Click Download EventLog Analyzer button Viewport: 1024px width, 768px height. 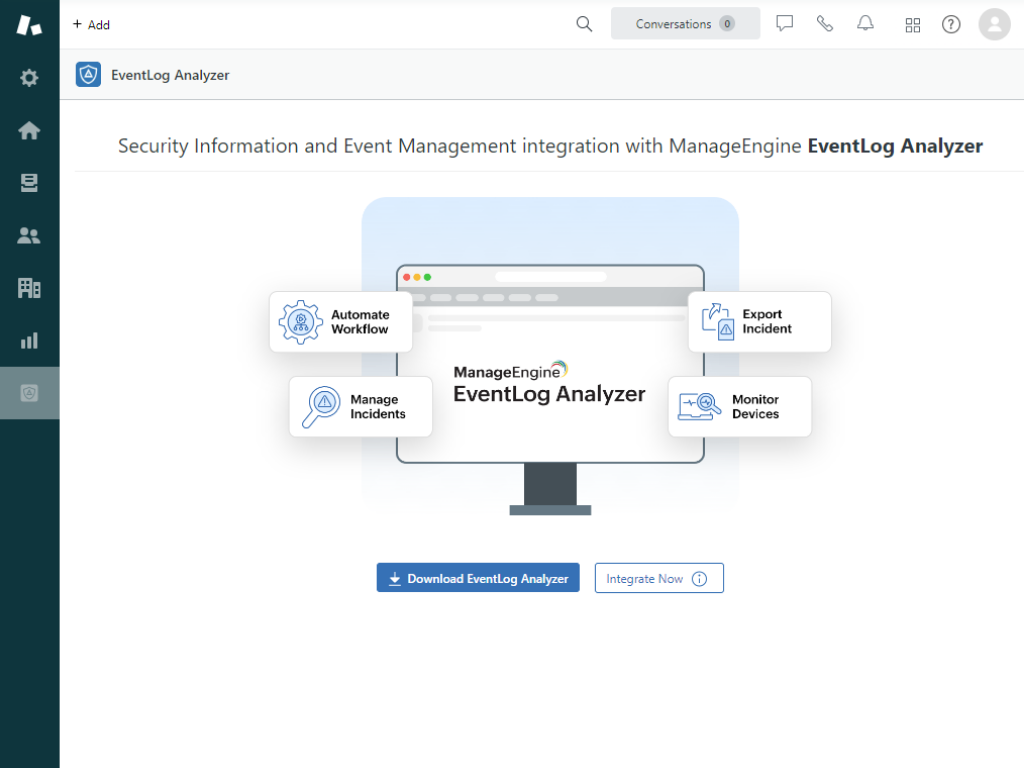[x=478, y=578]
